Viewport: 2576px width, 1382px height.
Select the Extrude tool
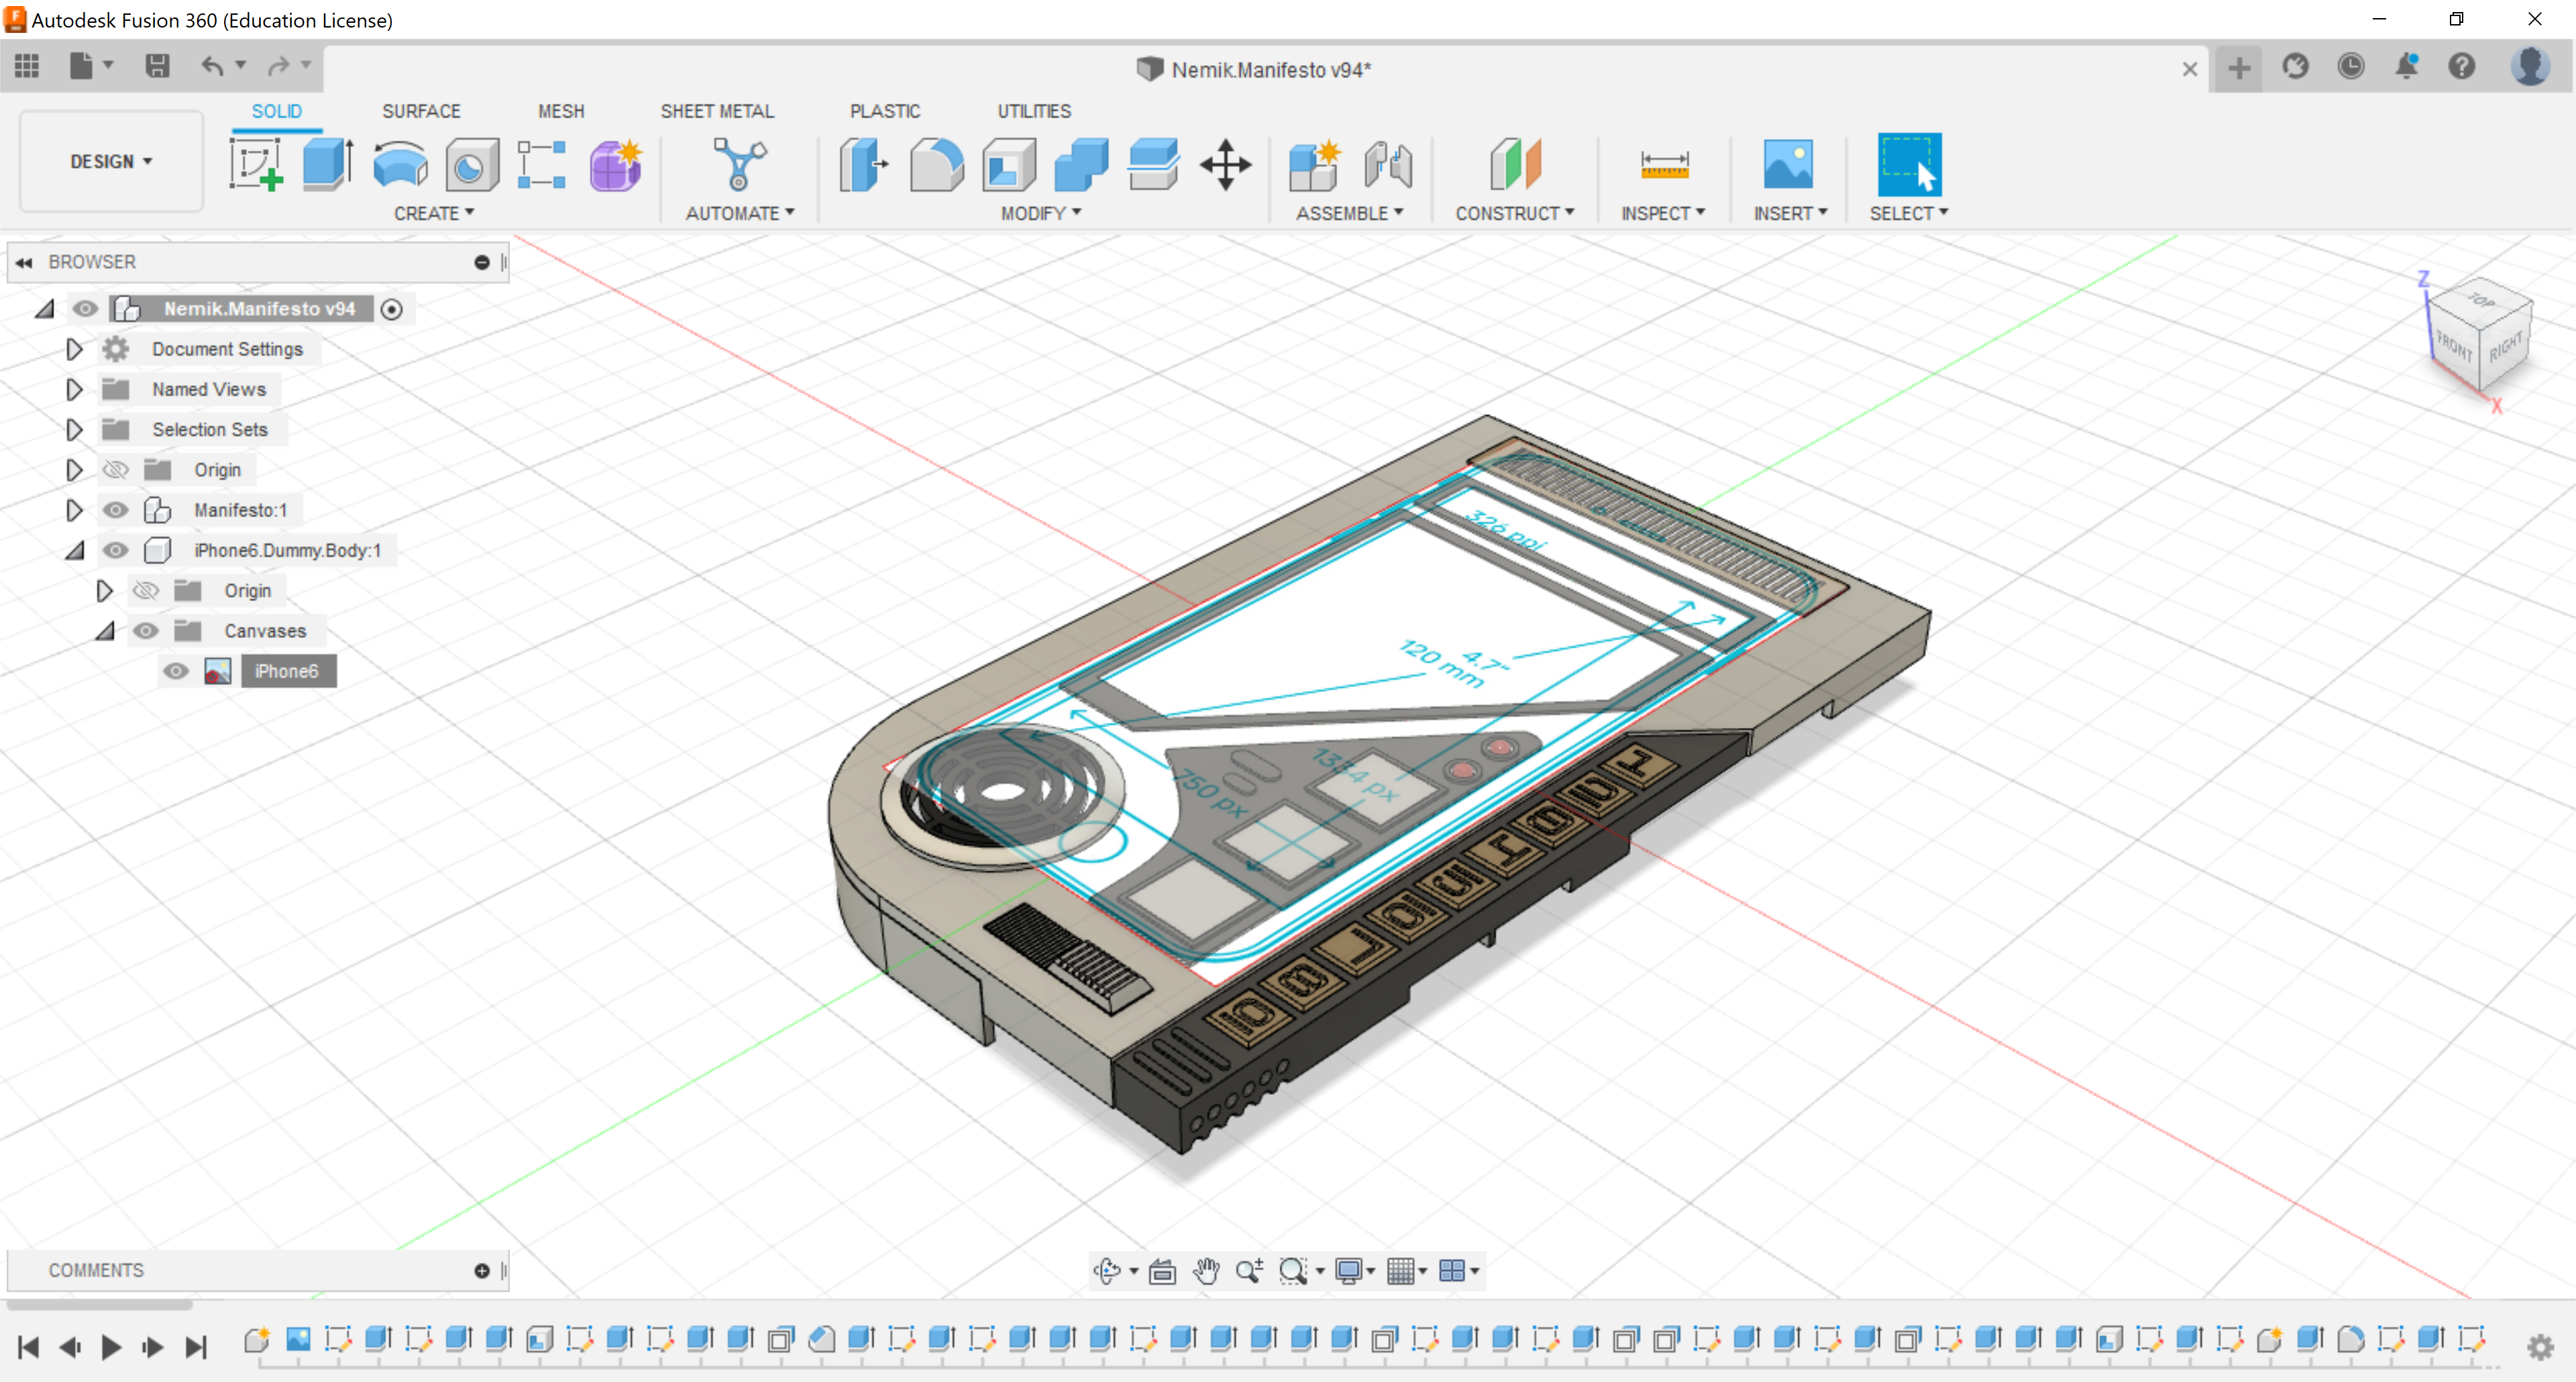tap(328, 165)
